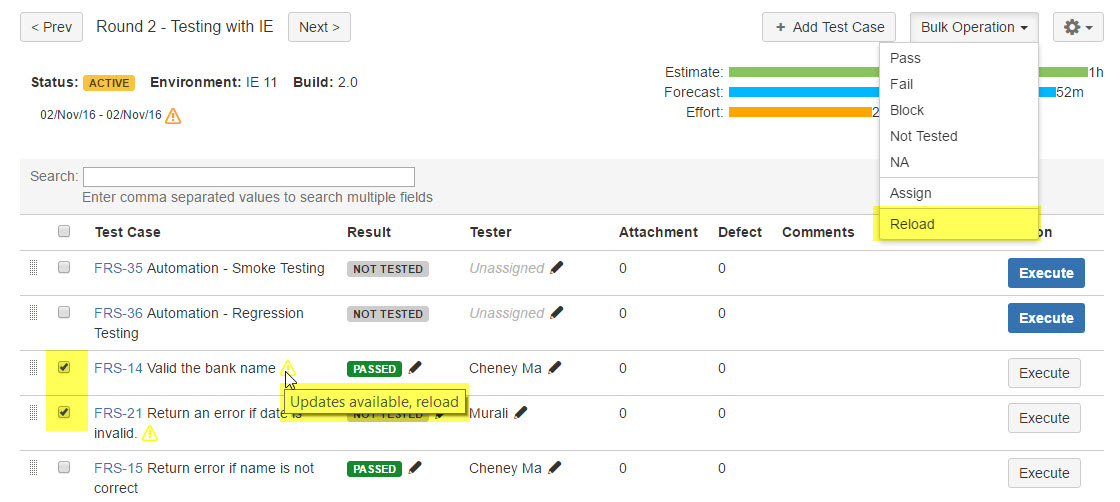Click pencil icon beside FRS-14 PASSED result
The height and width of the screenshot is (502, 1120).
pyautogui.click(x=415, y=368)
